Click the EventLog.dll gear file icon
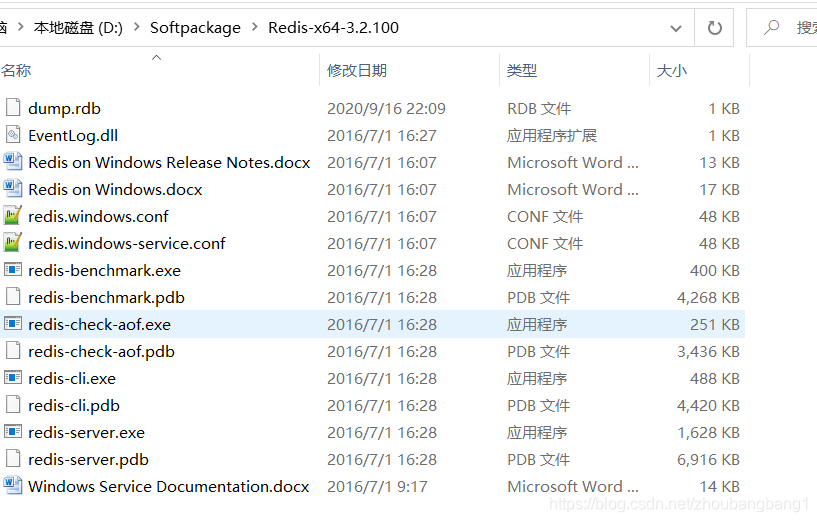Screen dimensions: 817x522 tap(13, 135)
